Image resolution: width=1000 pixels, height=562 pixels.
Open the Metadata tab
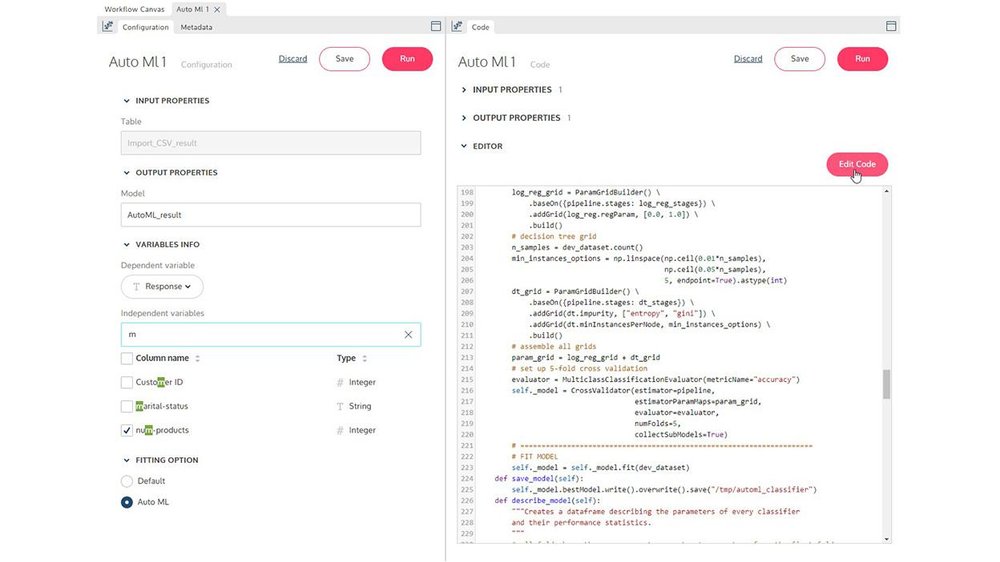tap(196, 27)
